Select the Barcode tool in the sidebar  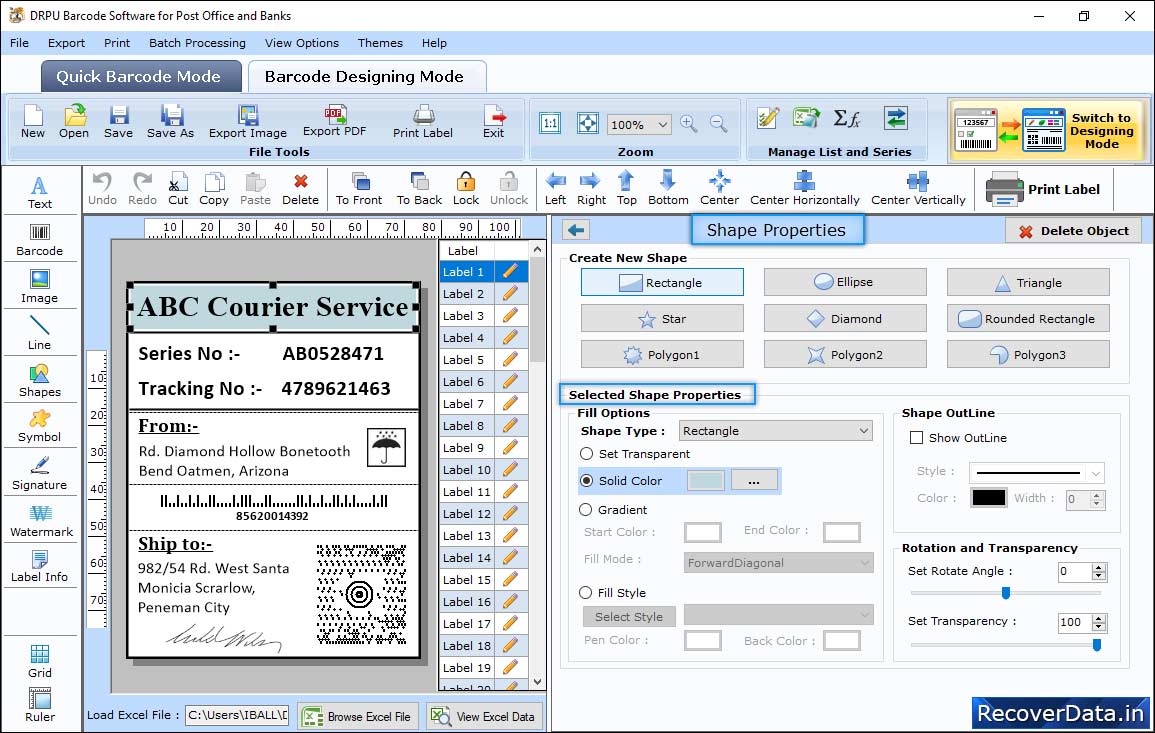(39, 239)
